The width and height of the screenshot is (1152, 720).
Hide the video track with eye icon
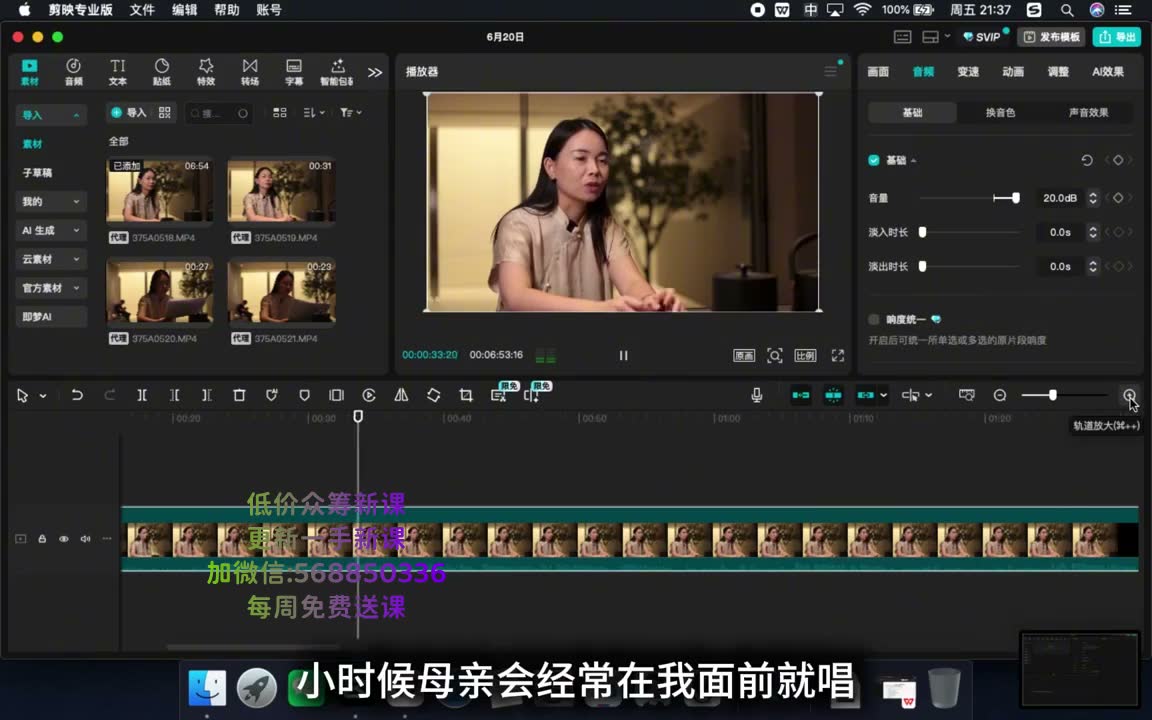tap(64, 539)
